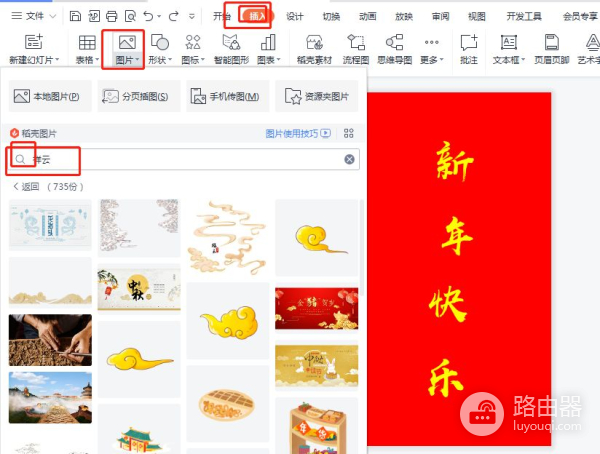
Task: Click into the 祥云 search field
Action: coord(183,159)
